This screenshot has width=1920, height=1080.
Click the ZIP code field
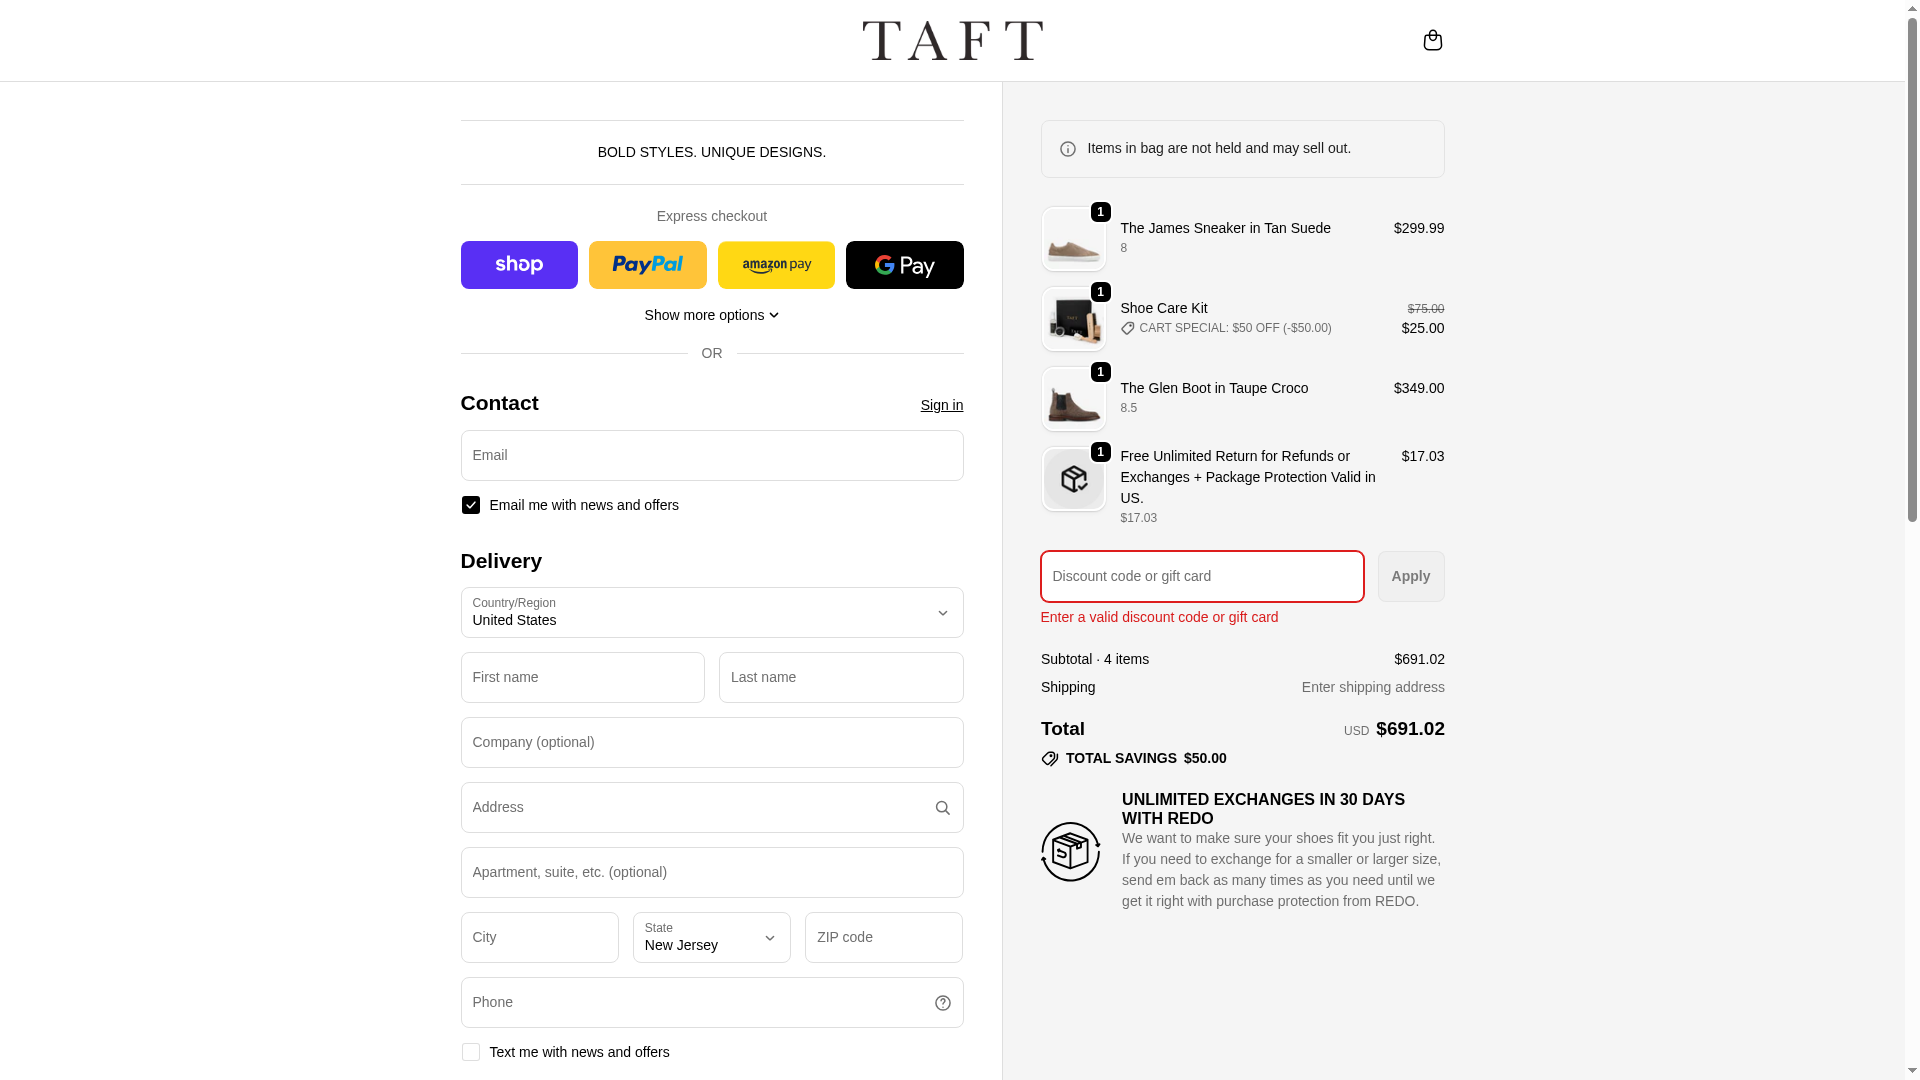883,937
